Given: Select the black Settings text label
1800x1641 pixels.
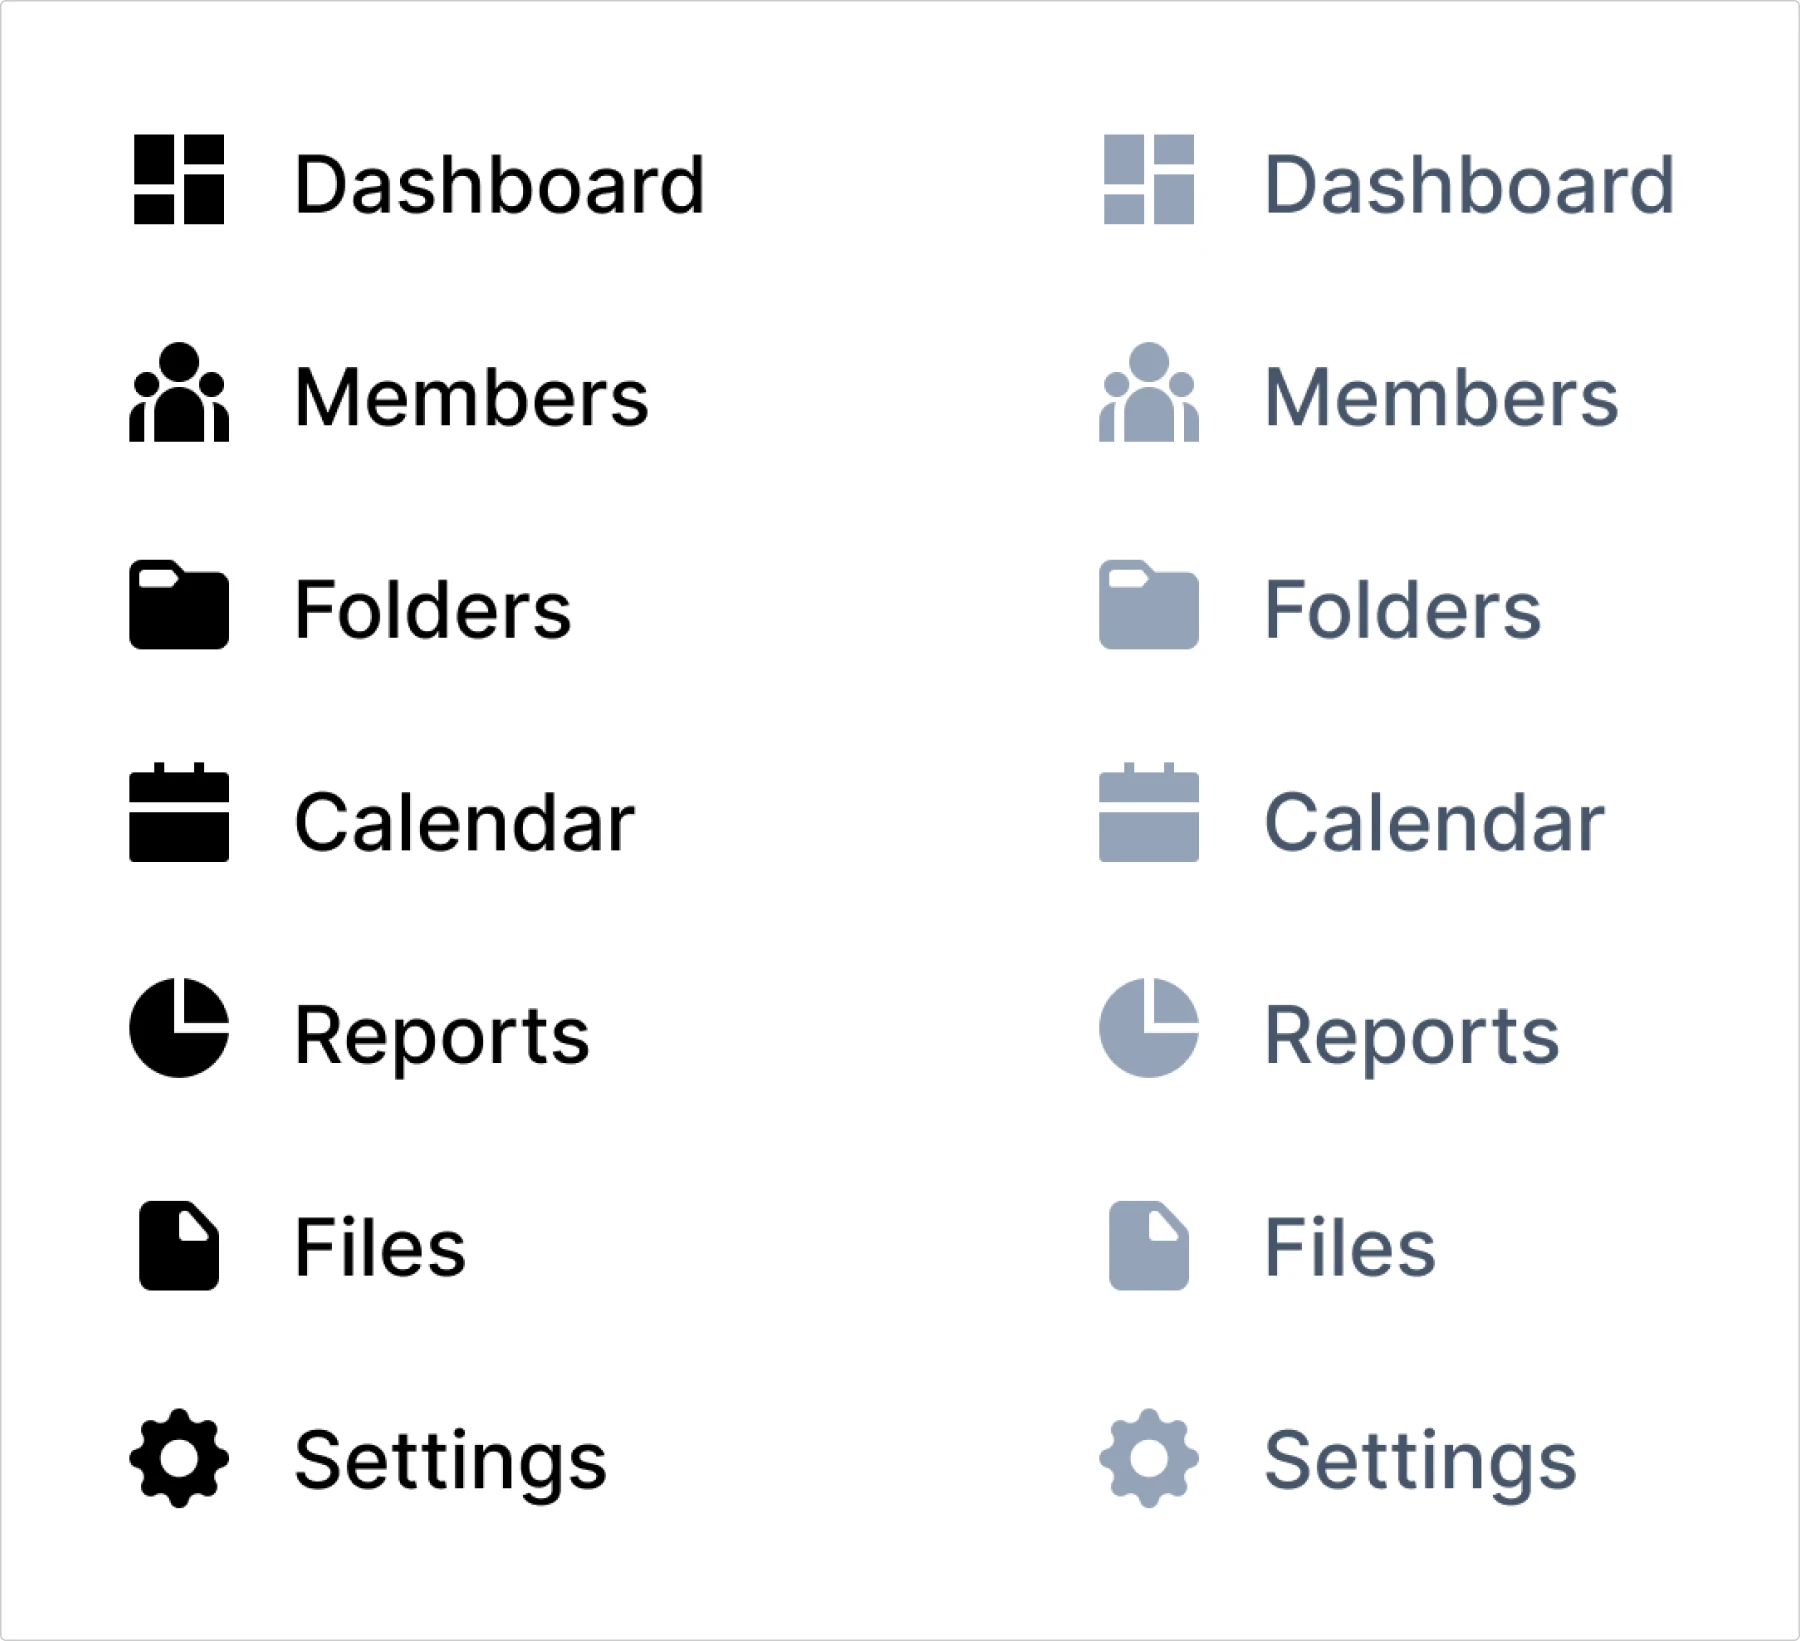Looking at the screenshot, I should coord(451,1462).
